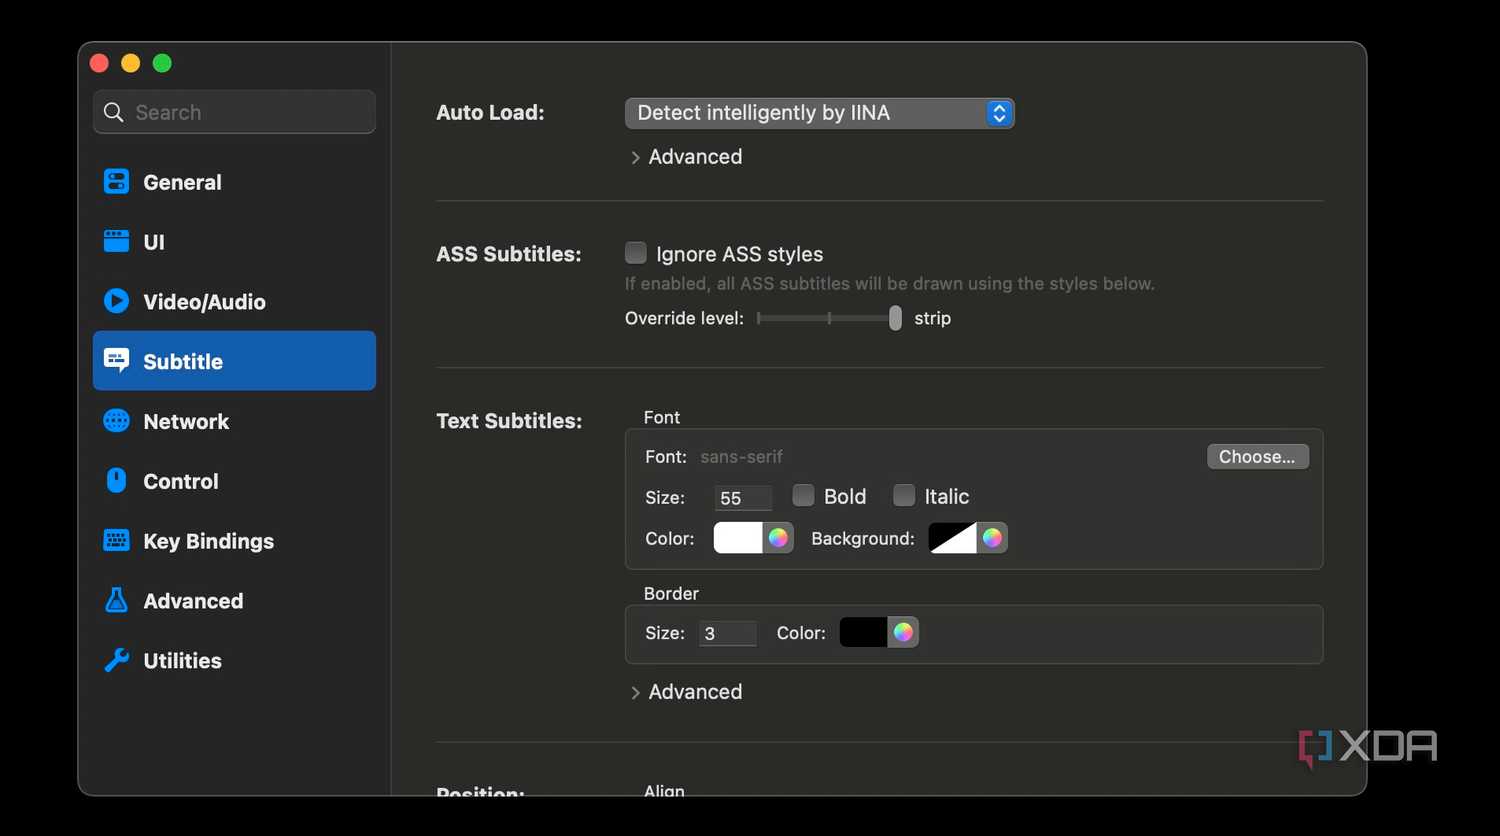
Task: Click the black Border color swatch
Action: [x=864, y=632]
